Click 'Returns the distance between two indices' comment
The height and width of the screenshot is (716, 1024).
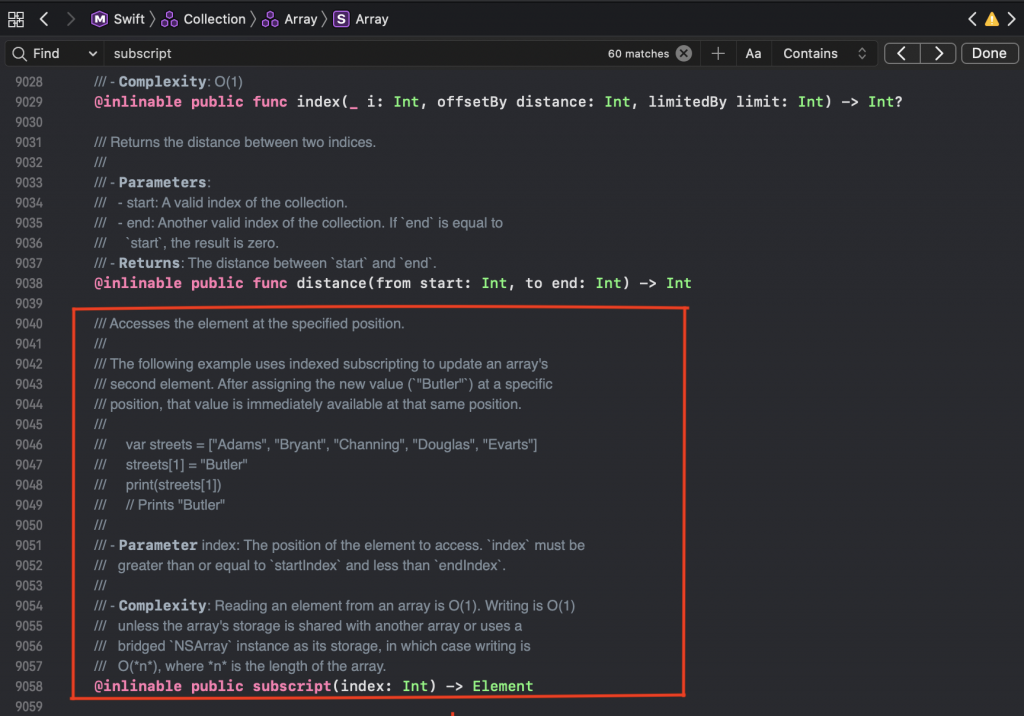point(234,142)
